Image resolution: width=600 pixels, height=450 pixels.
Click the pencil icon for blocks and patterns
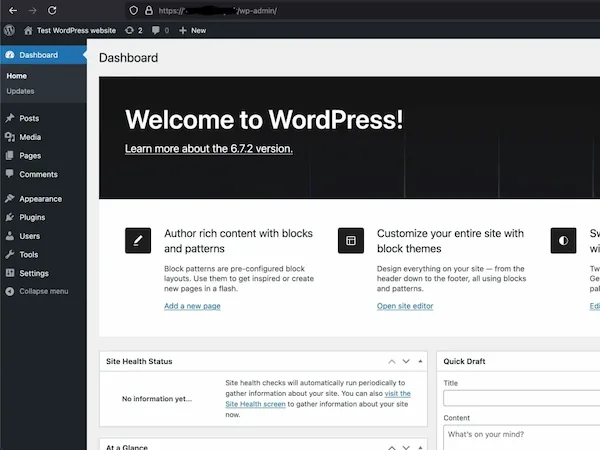point(137,240)
